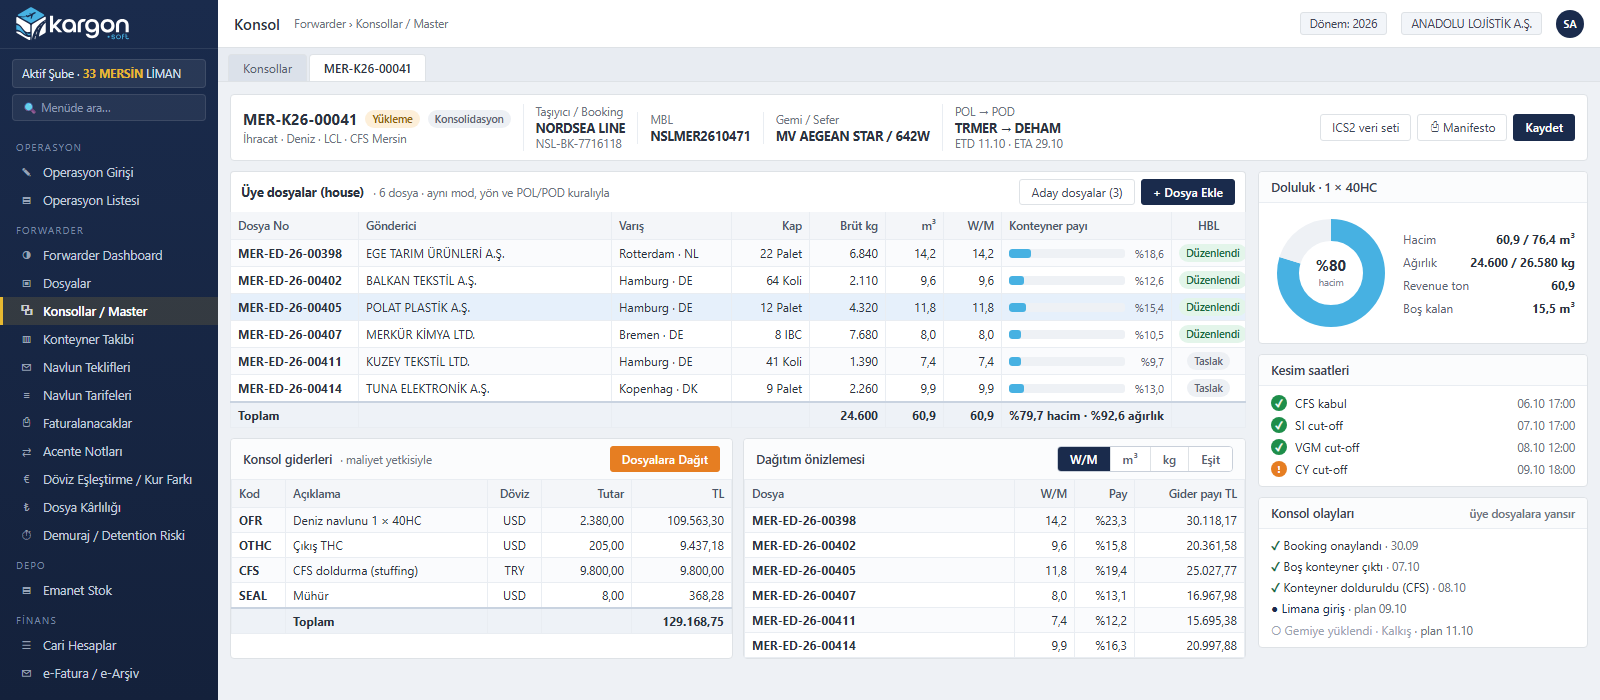Open the ICS2 veri seti button
The image size is (1600, 700).
point(1365,128)
